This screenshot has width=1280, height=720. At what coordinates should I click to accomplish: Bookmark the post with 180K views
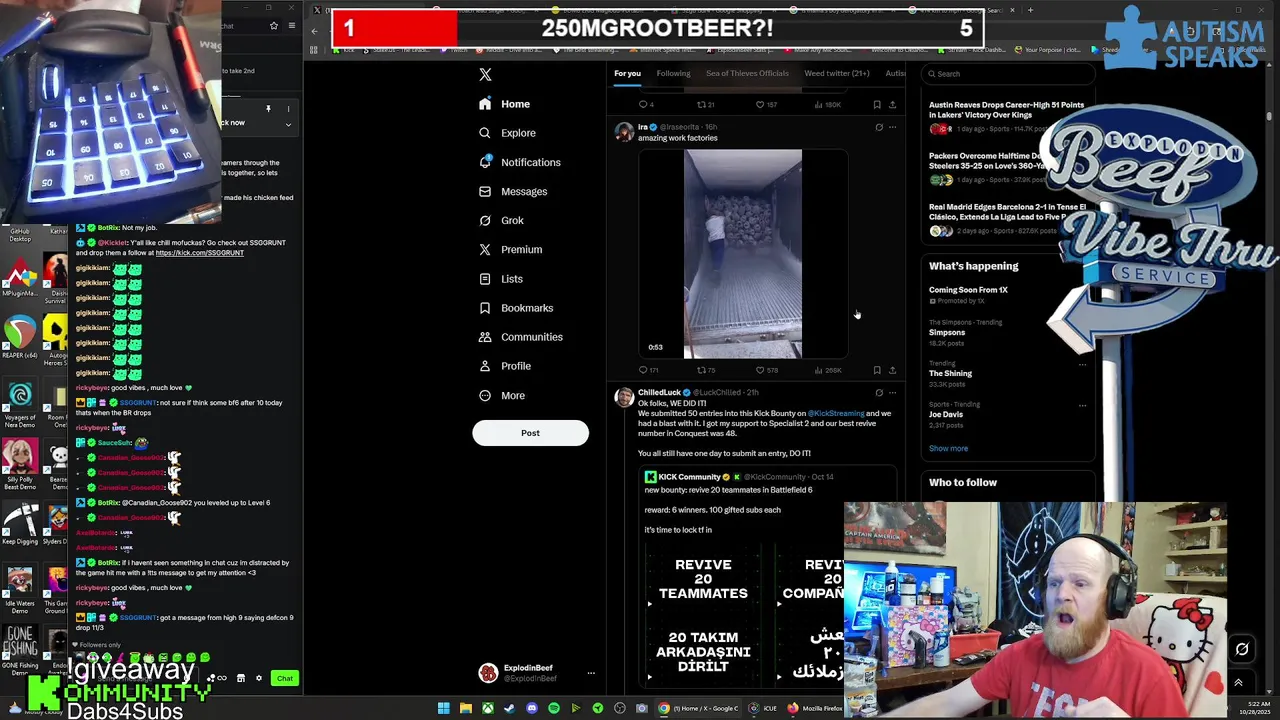coord(877,104)
